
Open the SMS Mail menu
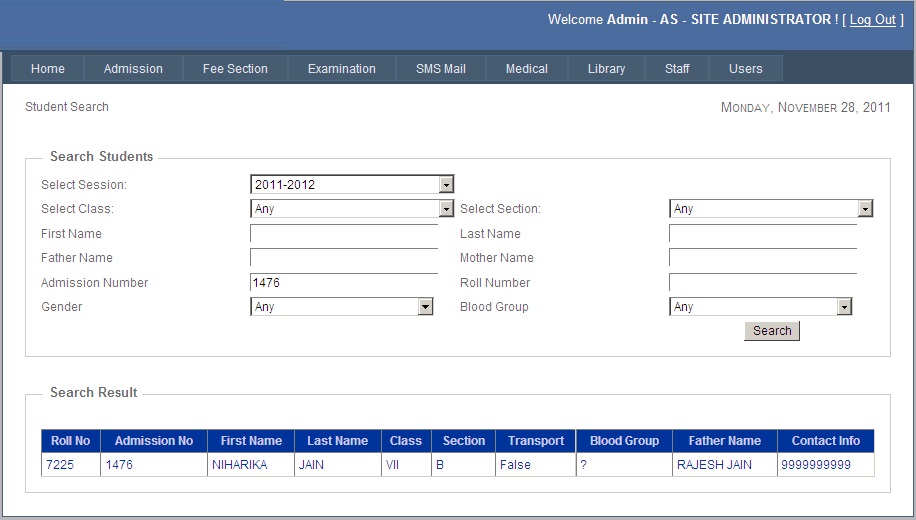(x=441, y=69)
